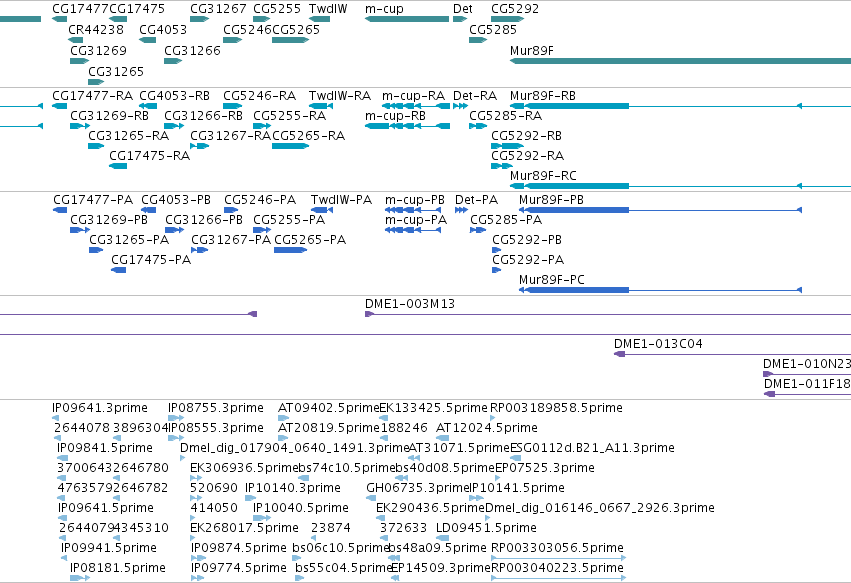Select transcript Mur89F-RB
The width and height of the screenshot is (851, 583).
[x=543, y=96]
